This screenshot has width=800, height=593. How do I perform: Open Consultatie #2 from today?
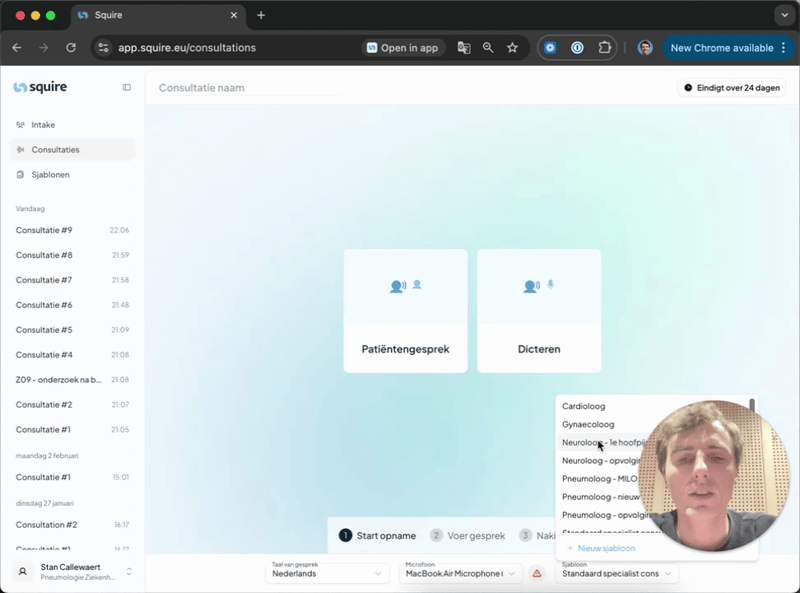pos(72,405)
